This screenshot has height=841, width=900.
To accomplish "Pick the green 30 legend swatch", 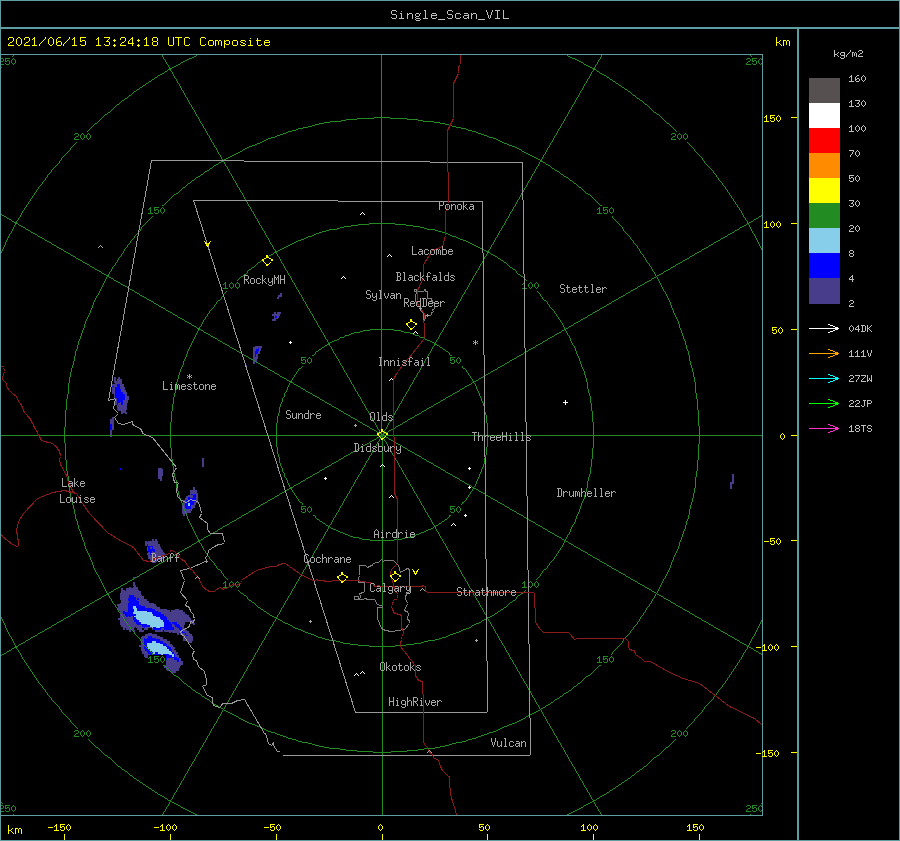I will pos(824,216).
